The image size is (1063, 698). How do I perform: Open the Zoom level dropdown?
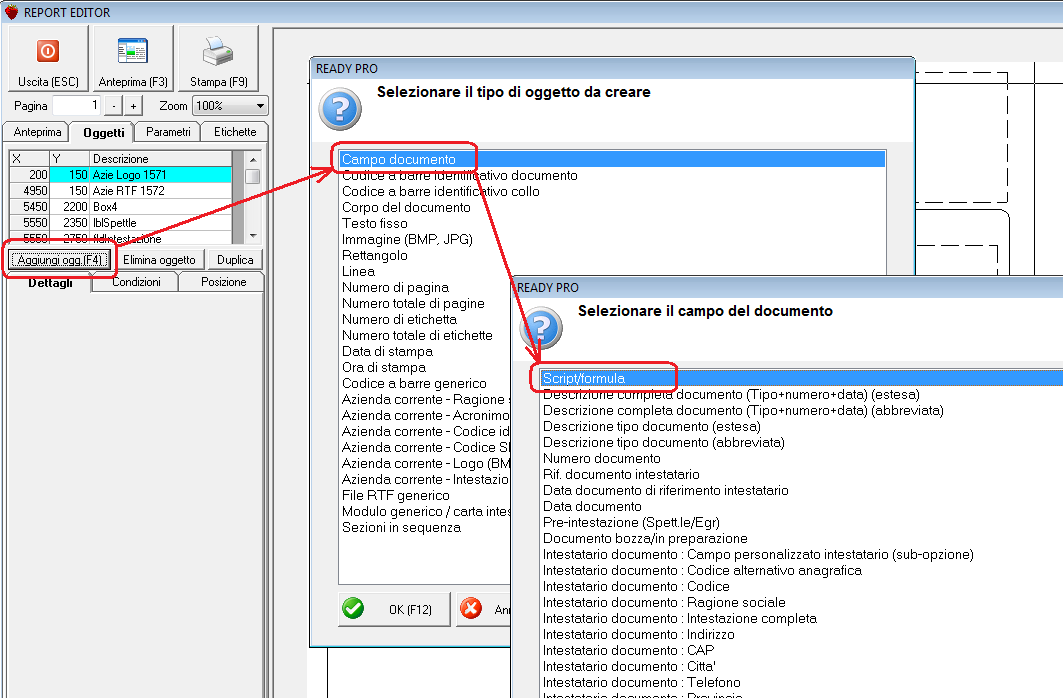tap(230, 105)
